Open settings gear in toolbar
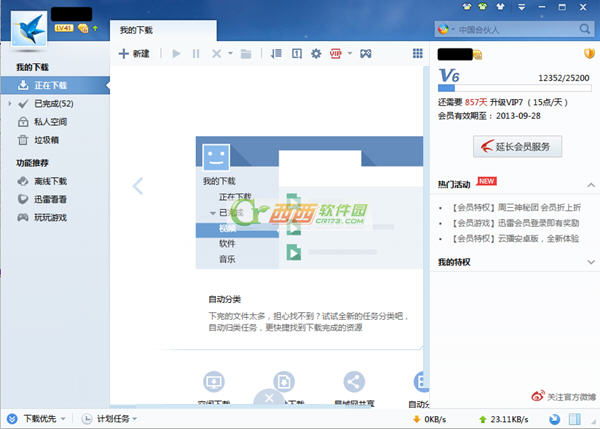This screenshot has height=429, width=600. [316, 54]
